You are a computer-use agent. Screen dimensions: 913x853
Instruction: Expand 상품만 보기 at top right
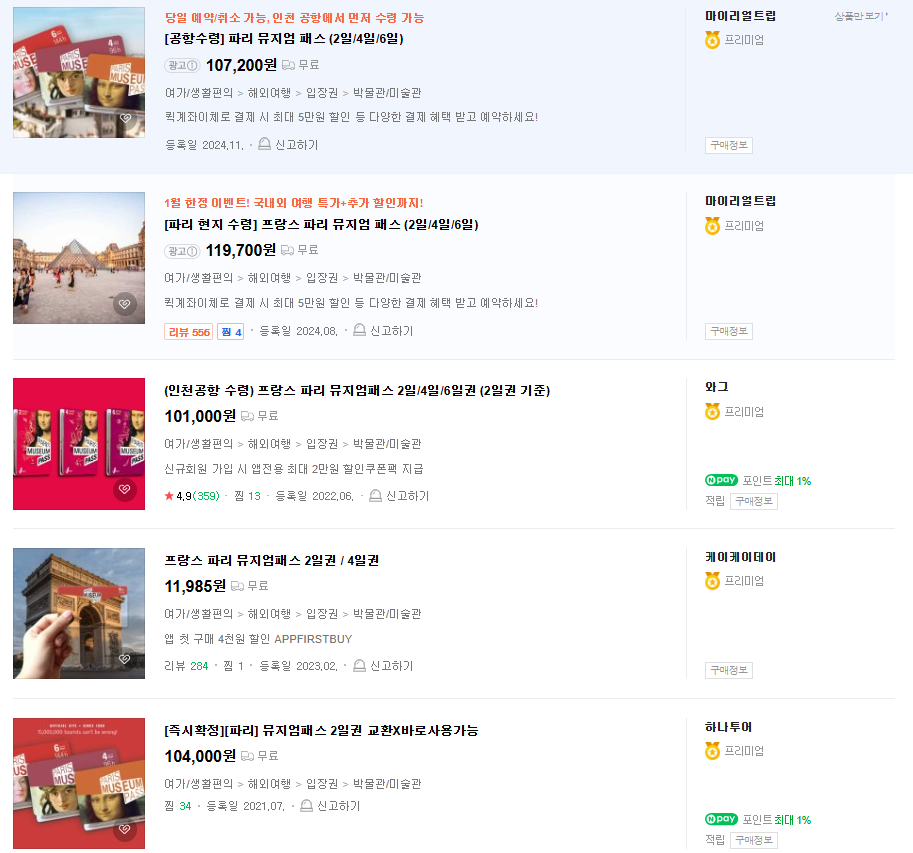pyautogui.click(x=862, y=16)
